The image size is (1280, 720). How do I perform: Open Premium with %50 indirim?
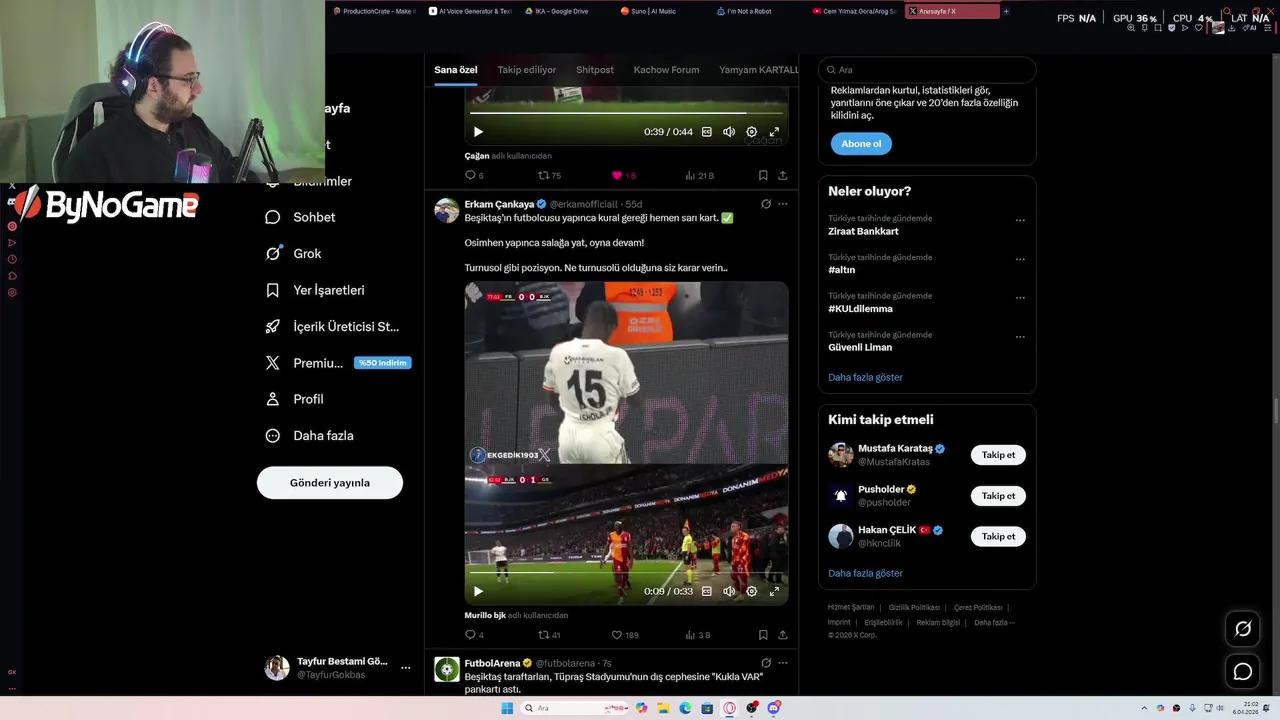337,363
